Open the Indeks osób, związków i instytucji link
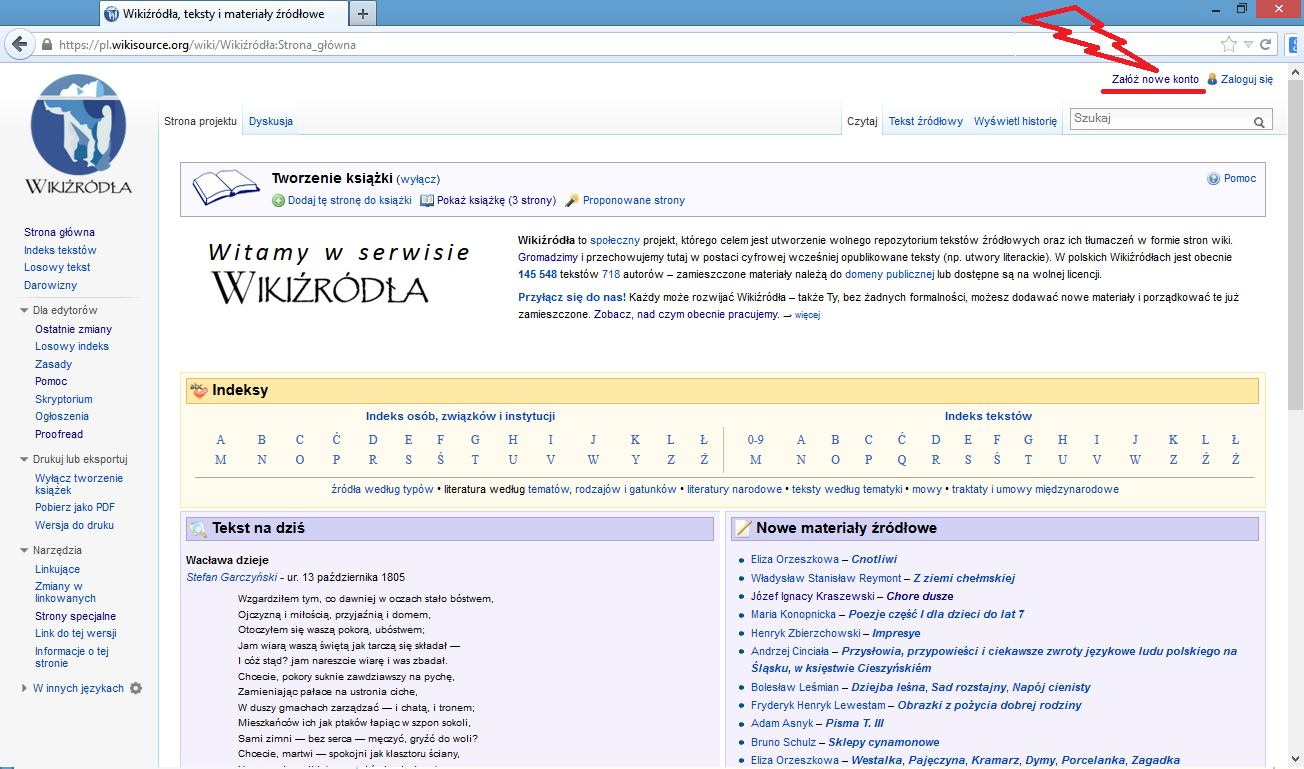 [x=460, y=416]
